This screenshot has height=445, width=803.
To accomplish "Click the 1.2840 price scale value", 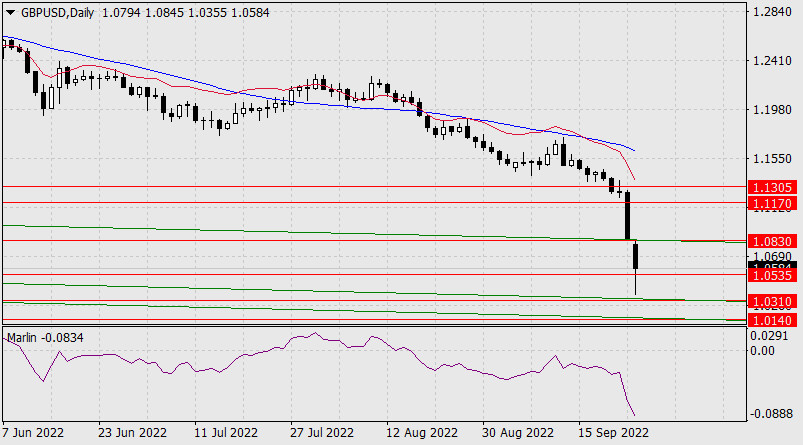I will coord(772,12).
